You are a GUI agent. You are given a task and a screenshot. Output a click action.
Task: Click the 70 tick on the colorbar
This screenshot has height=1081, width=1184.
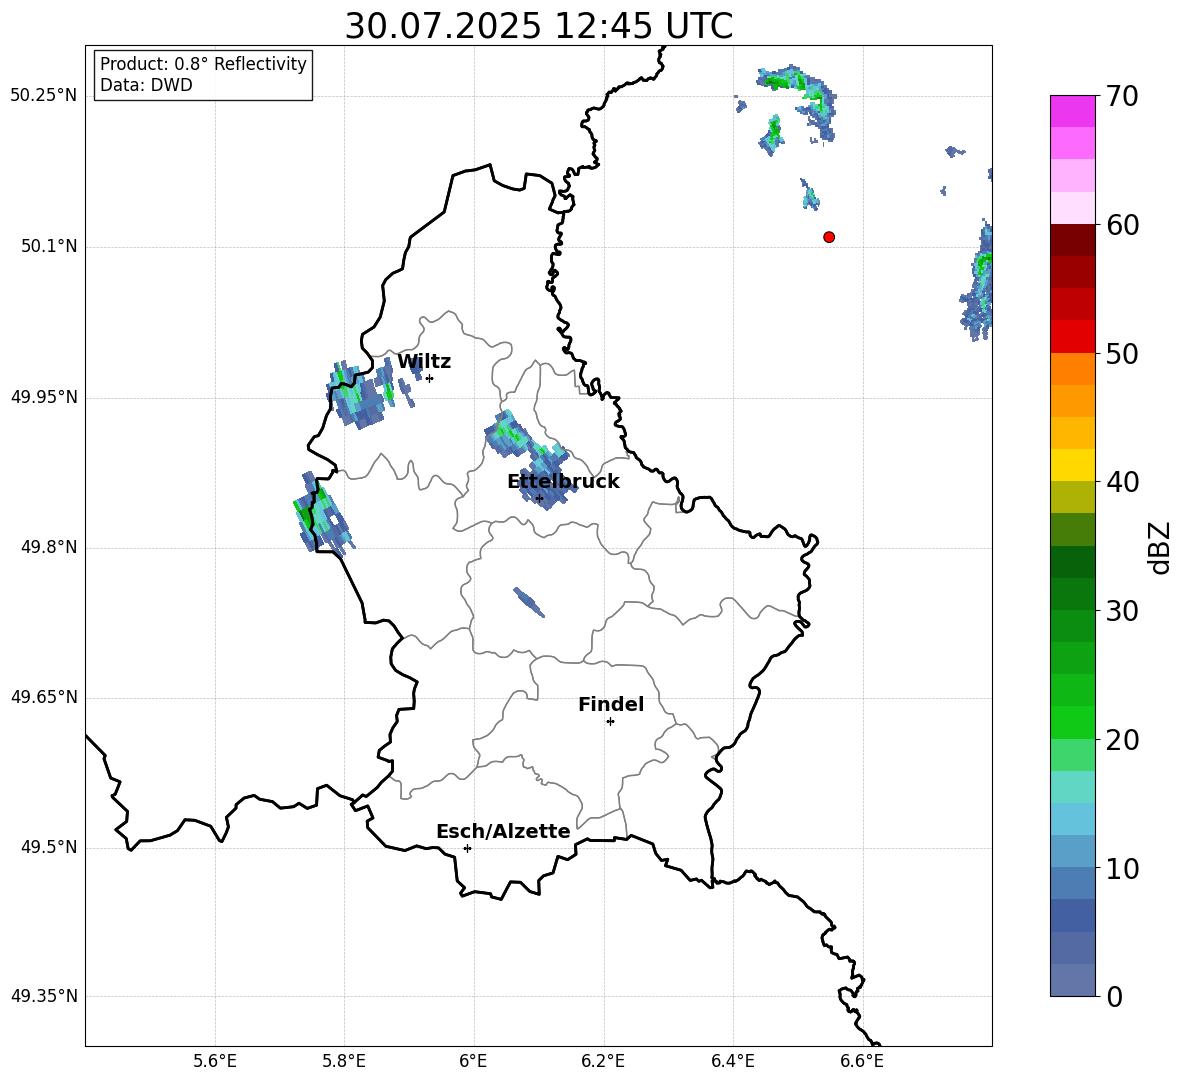tap(1122, 96)
